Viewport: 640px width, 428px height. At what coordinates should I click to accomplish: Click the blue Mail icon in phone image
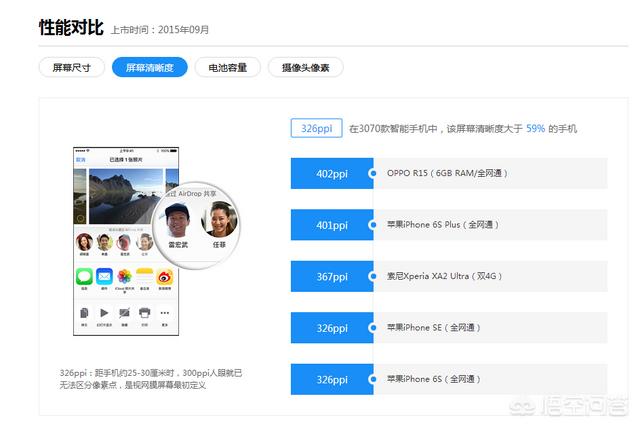point(104,277)
